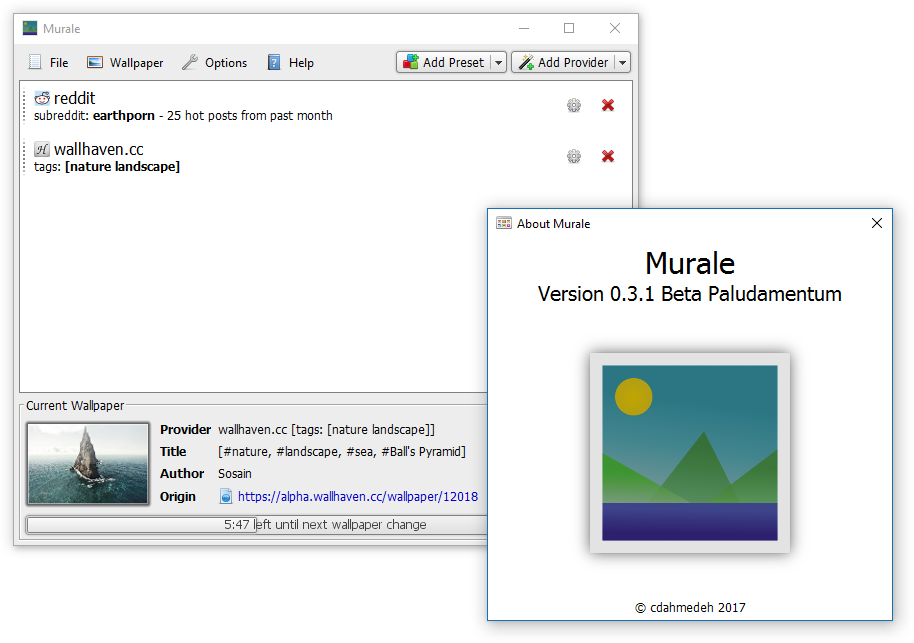This screenshot has width=914, height=643.
Task: Click the origin web page icon
Action: coord(226,497)
